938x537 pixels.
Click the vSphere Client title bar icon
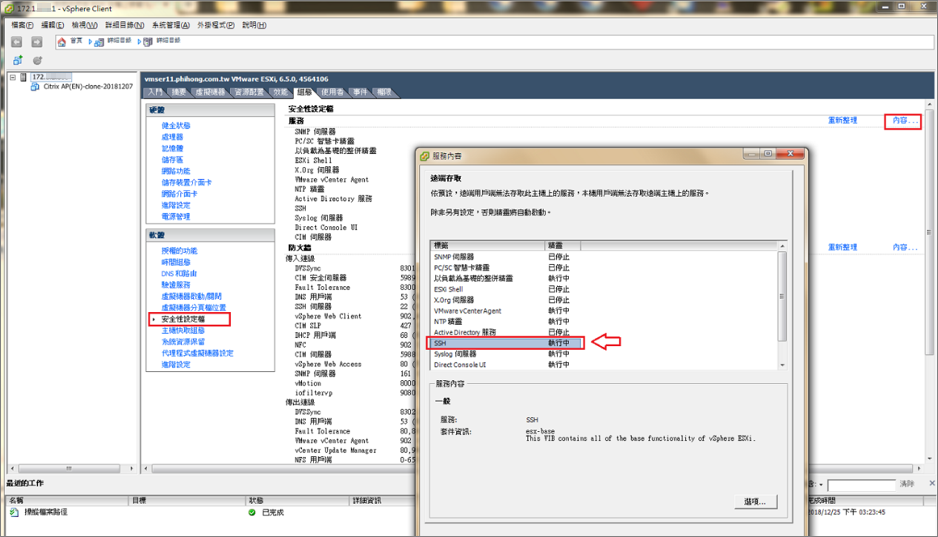click(8, 8)
